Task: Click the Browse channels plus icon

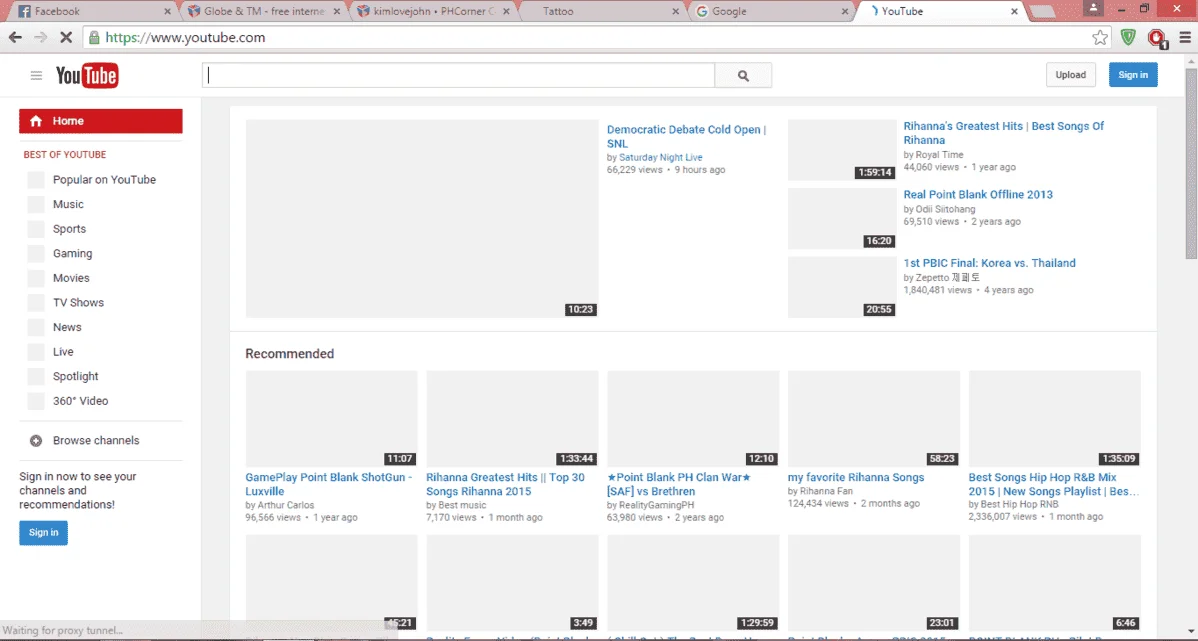Action: tap(36, 441)
